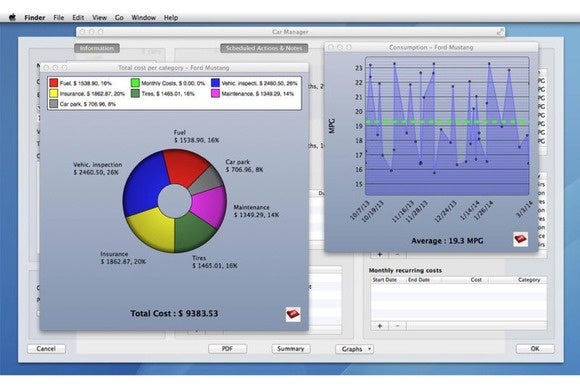This screenshot has width=580, height=388.
Task: Click the red export icon in the cost chart
Action: coord(293,314)
